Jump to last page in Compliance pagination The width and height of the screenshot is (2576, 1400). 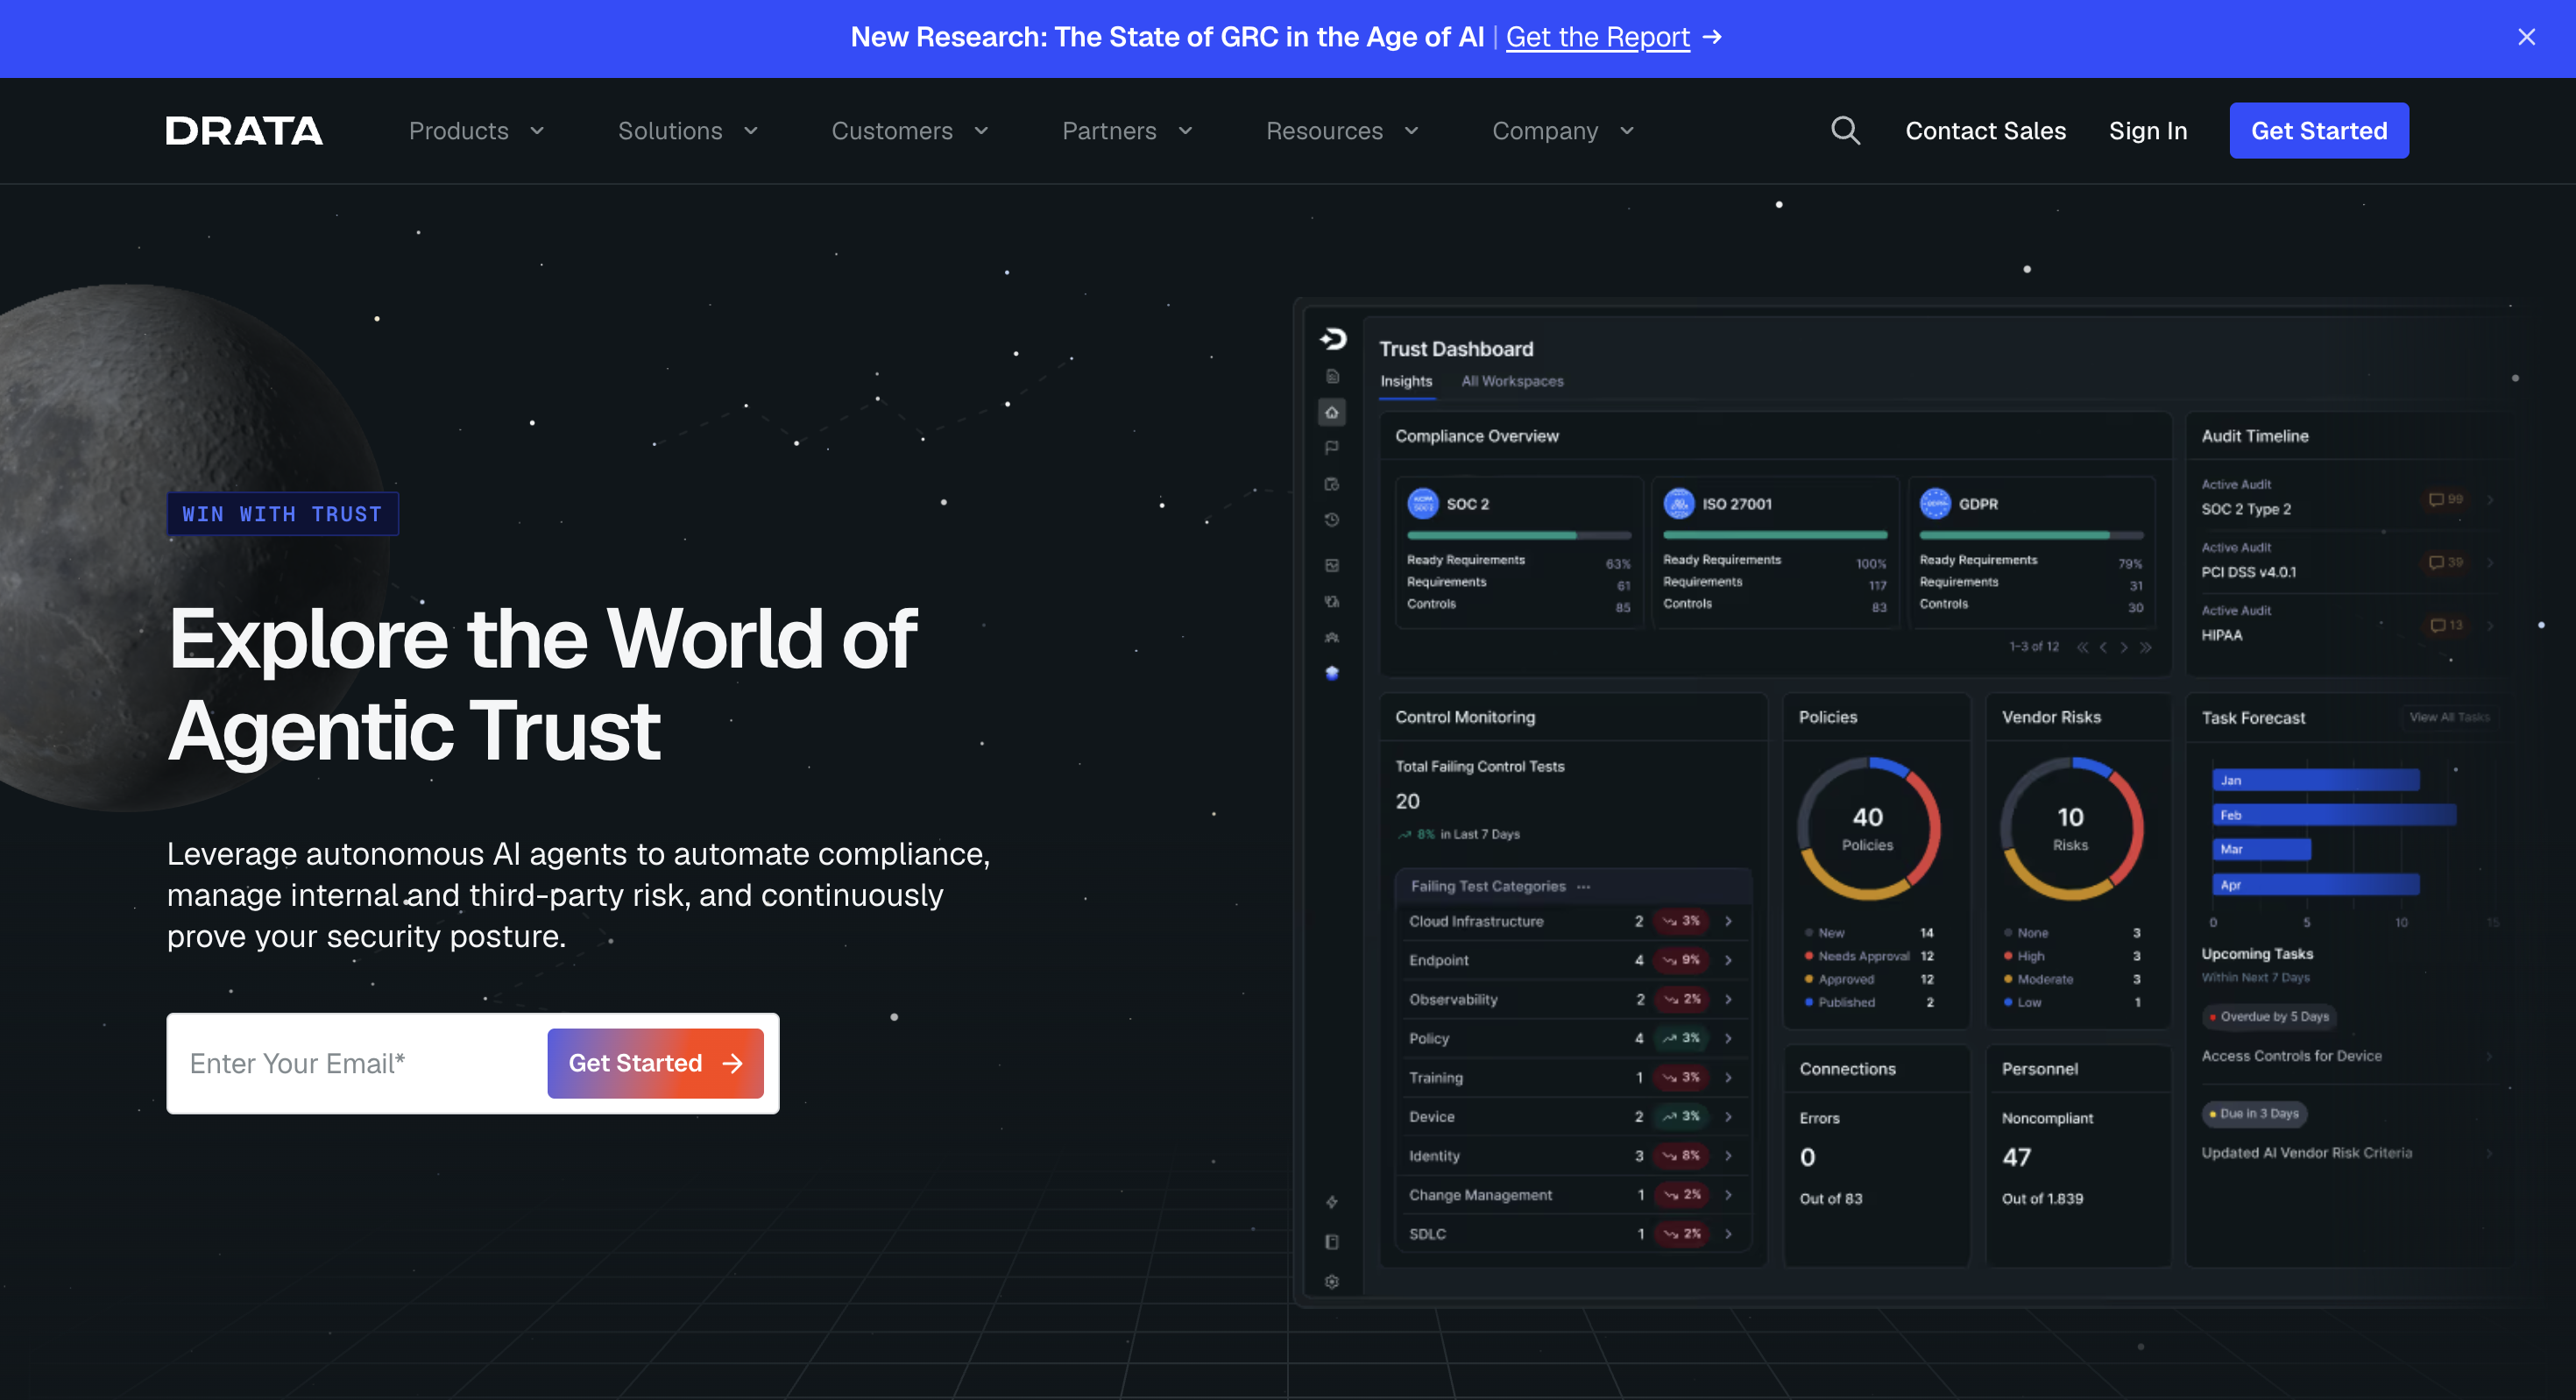coord(2145,647)
